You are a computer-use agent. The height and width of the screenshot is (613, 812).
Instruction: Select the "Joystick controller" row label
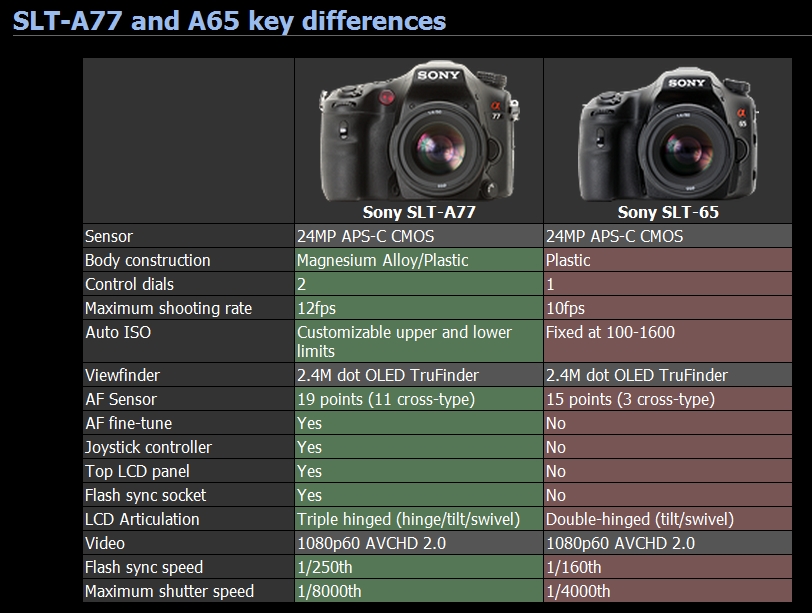pos(148,447)
